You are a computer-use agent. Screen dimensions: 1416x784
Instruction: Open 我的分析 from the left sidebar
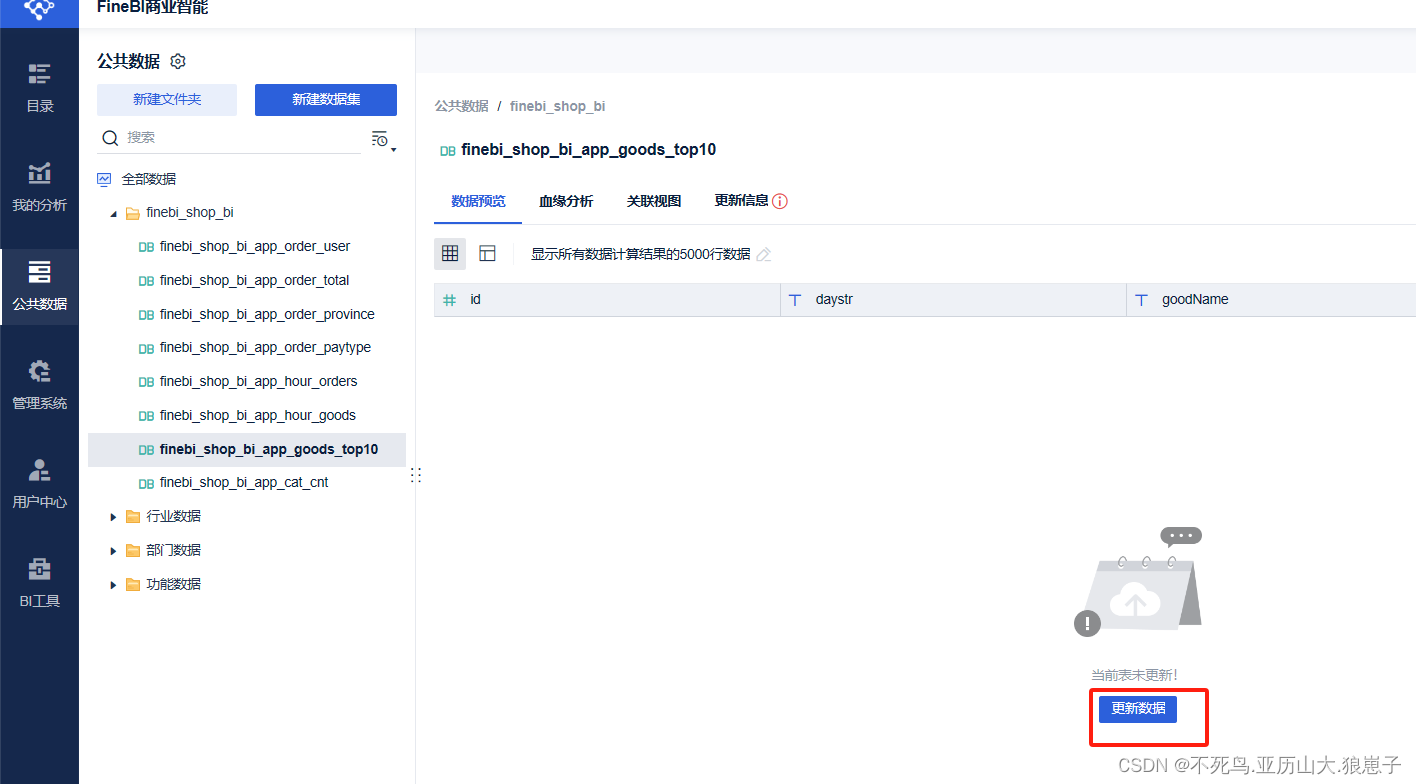click(x=39, y=188)
